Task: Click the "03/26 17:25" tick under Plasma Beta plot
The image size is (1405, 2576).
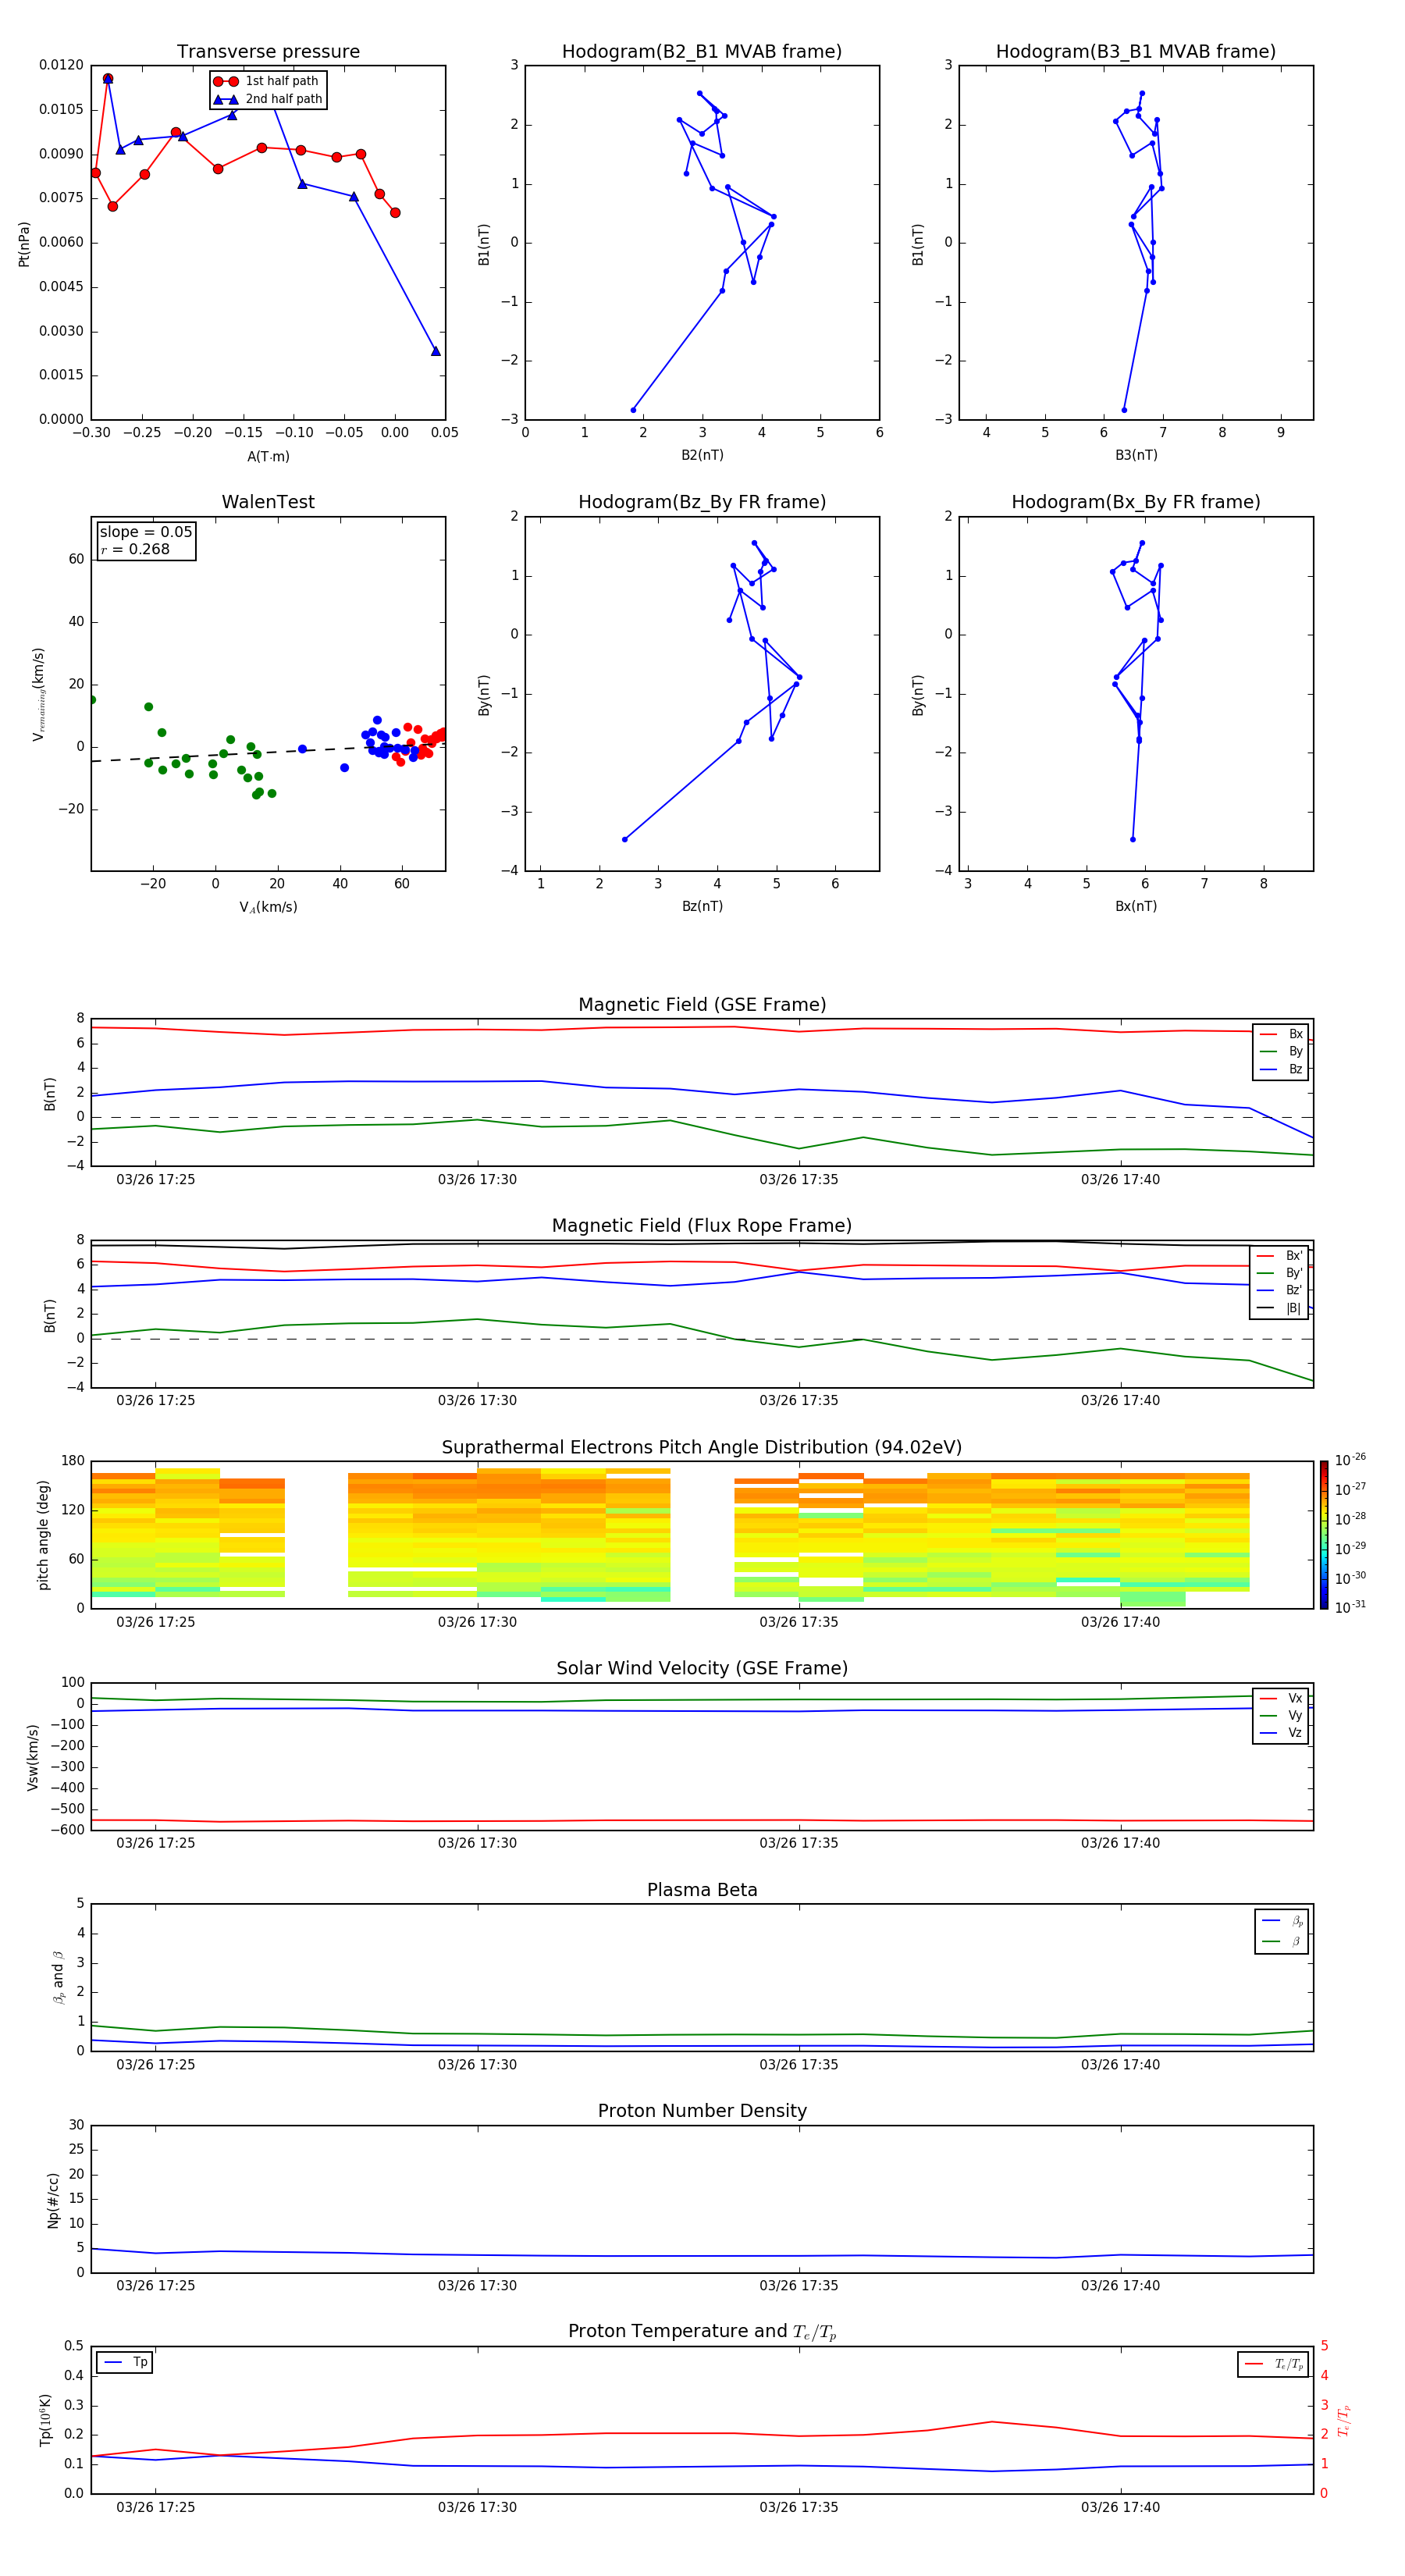Action: click(155, 2064)
